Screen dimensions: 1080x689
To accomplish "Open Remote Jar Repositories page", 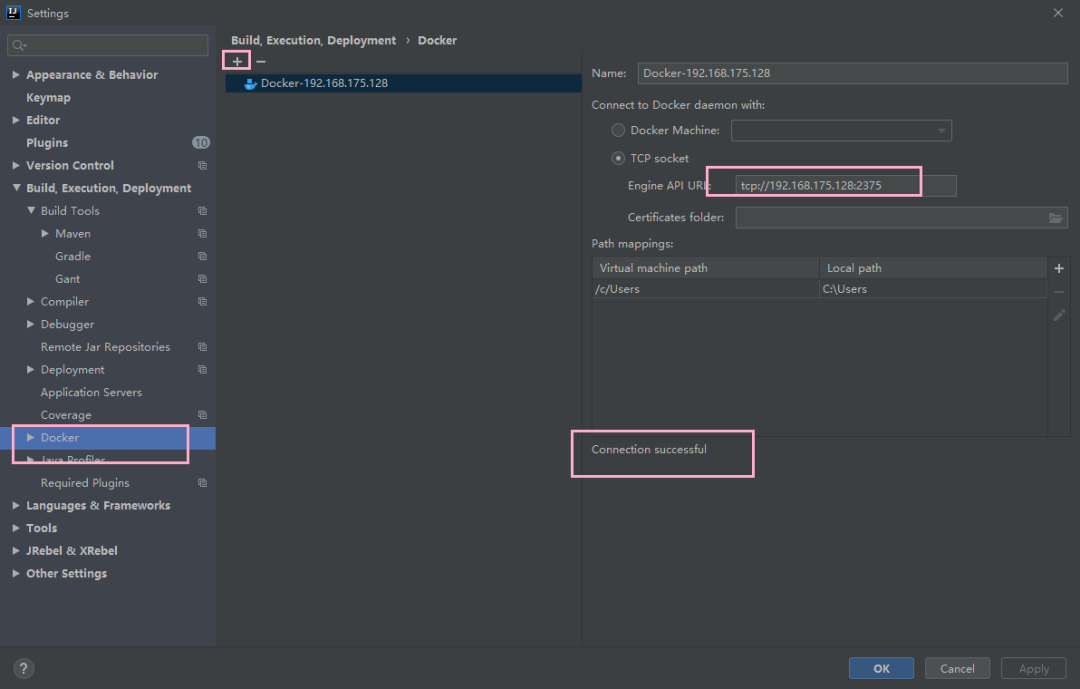I will pyautogui.click(x=105, y=347).
